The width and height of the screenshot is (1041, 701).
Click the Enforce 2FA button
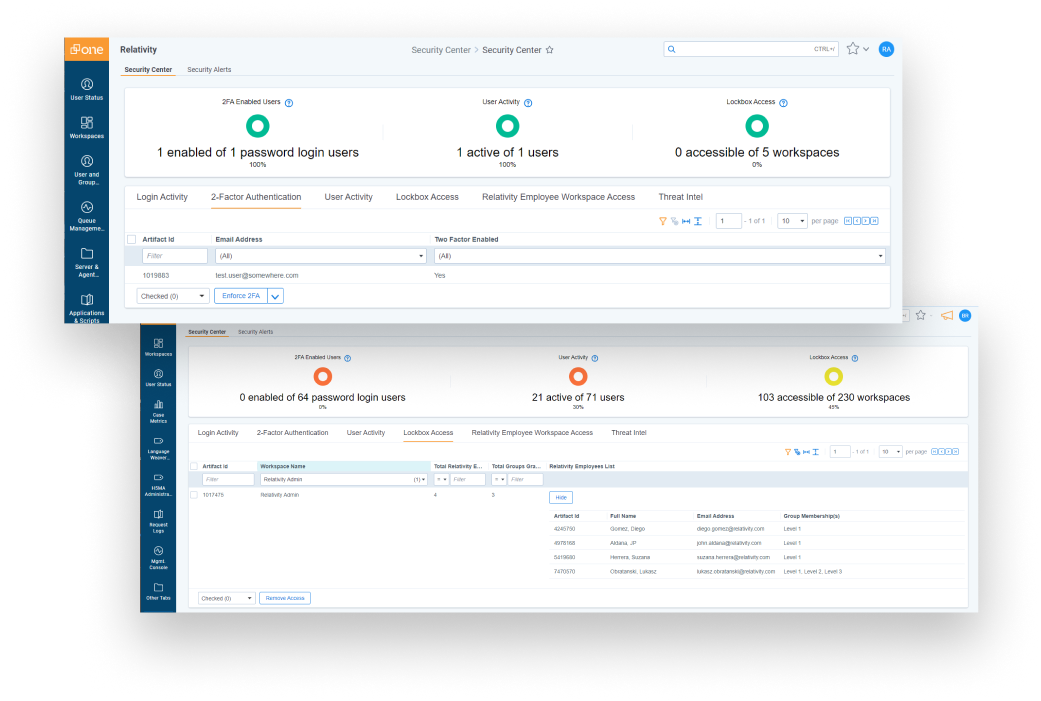241,296
